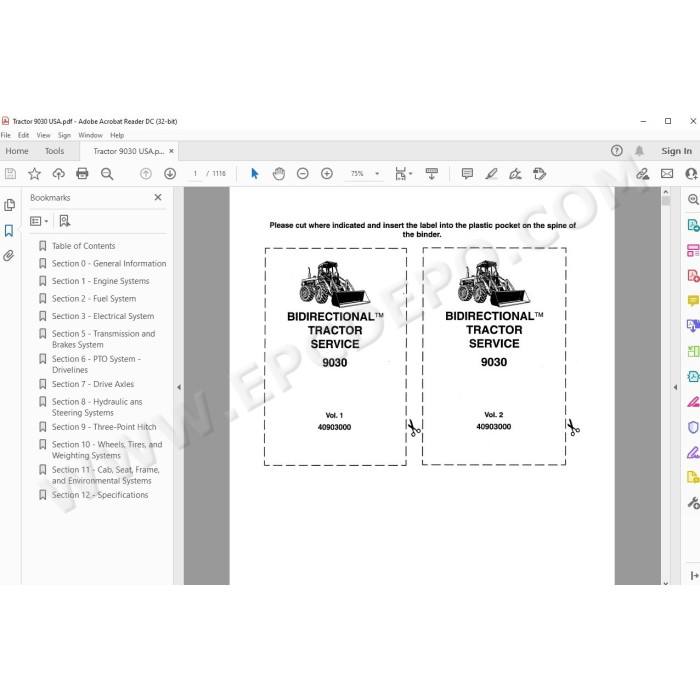The width and height of the screenshot is (700, 700).
Task: Click the scroll down arrow of document
Action: coord(666,583)
